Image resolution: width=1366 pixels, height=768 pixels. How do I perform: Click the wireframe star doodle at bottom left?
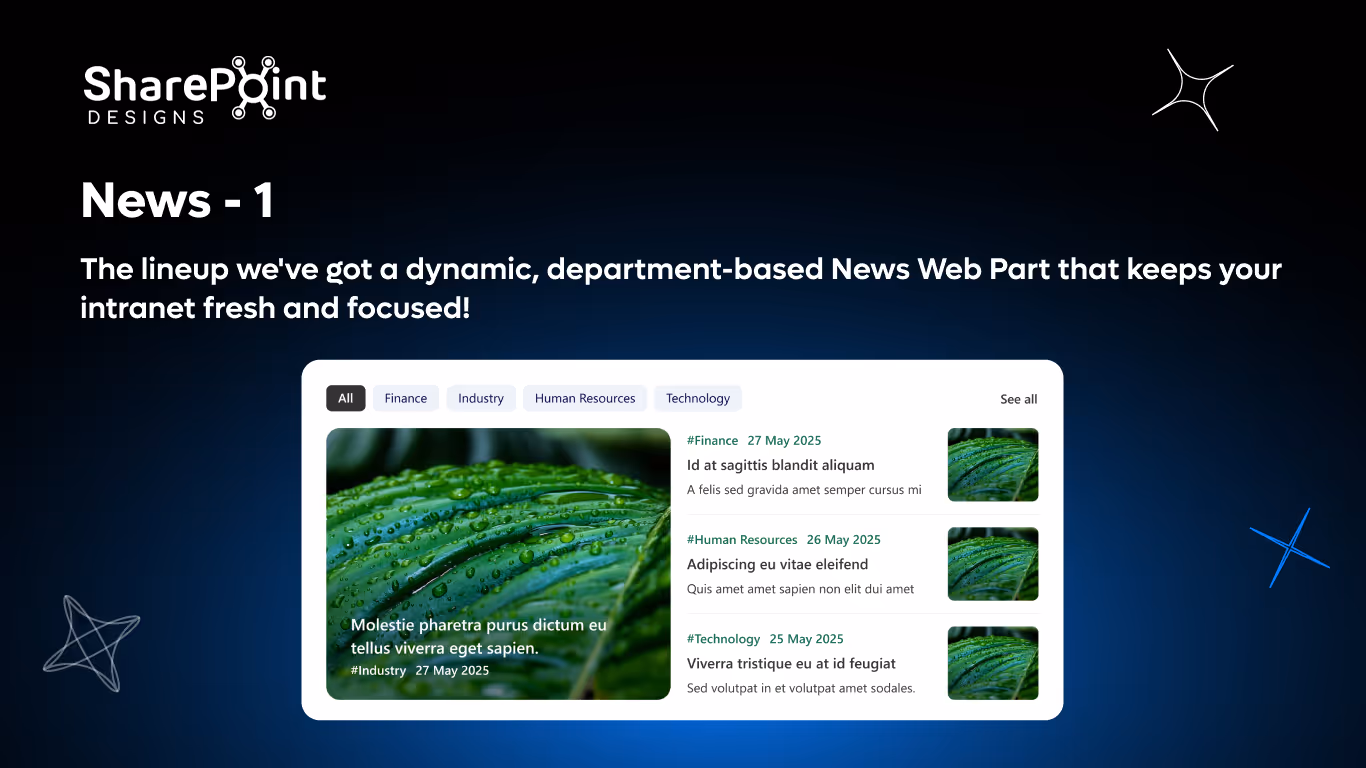(91, 644)
